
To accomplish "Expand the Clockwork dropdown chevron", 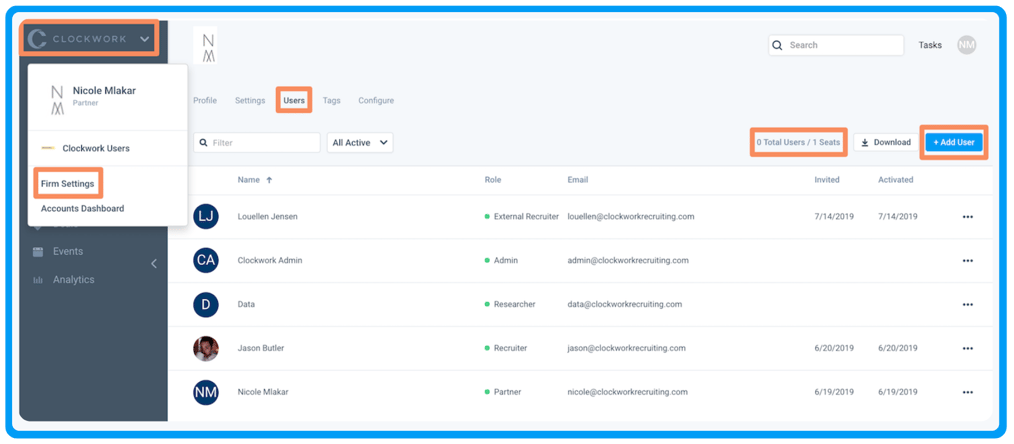I will coord(144,39).
